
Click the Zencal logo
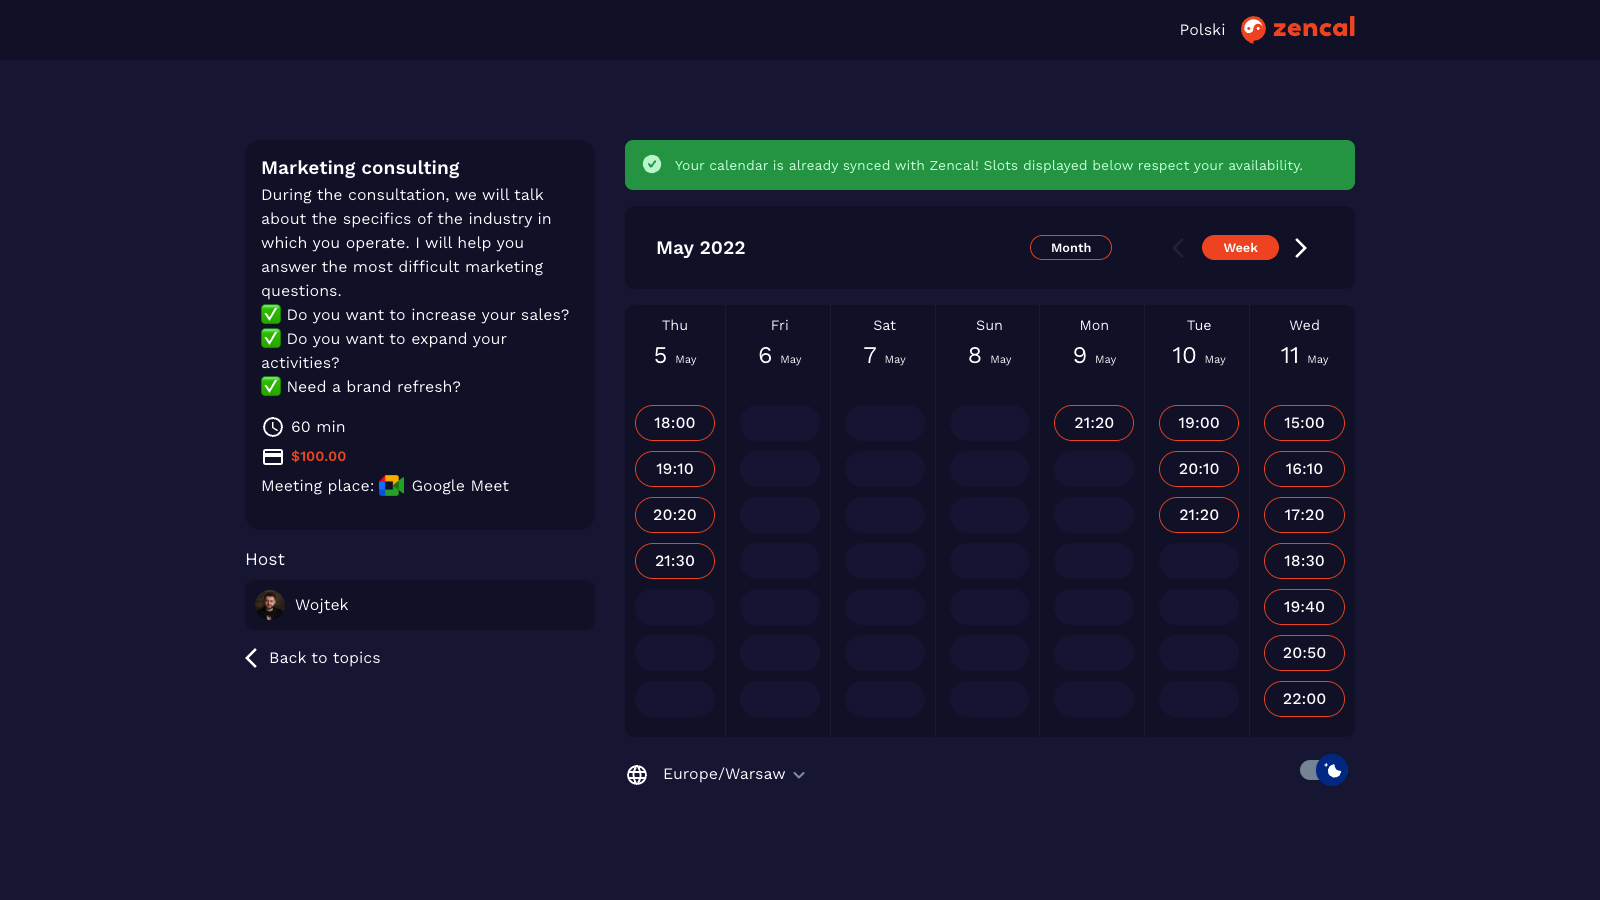coord(1297,29)
